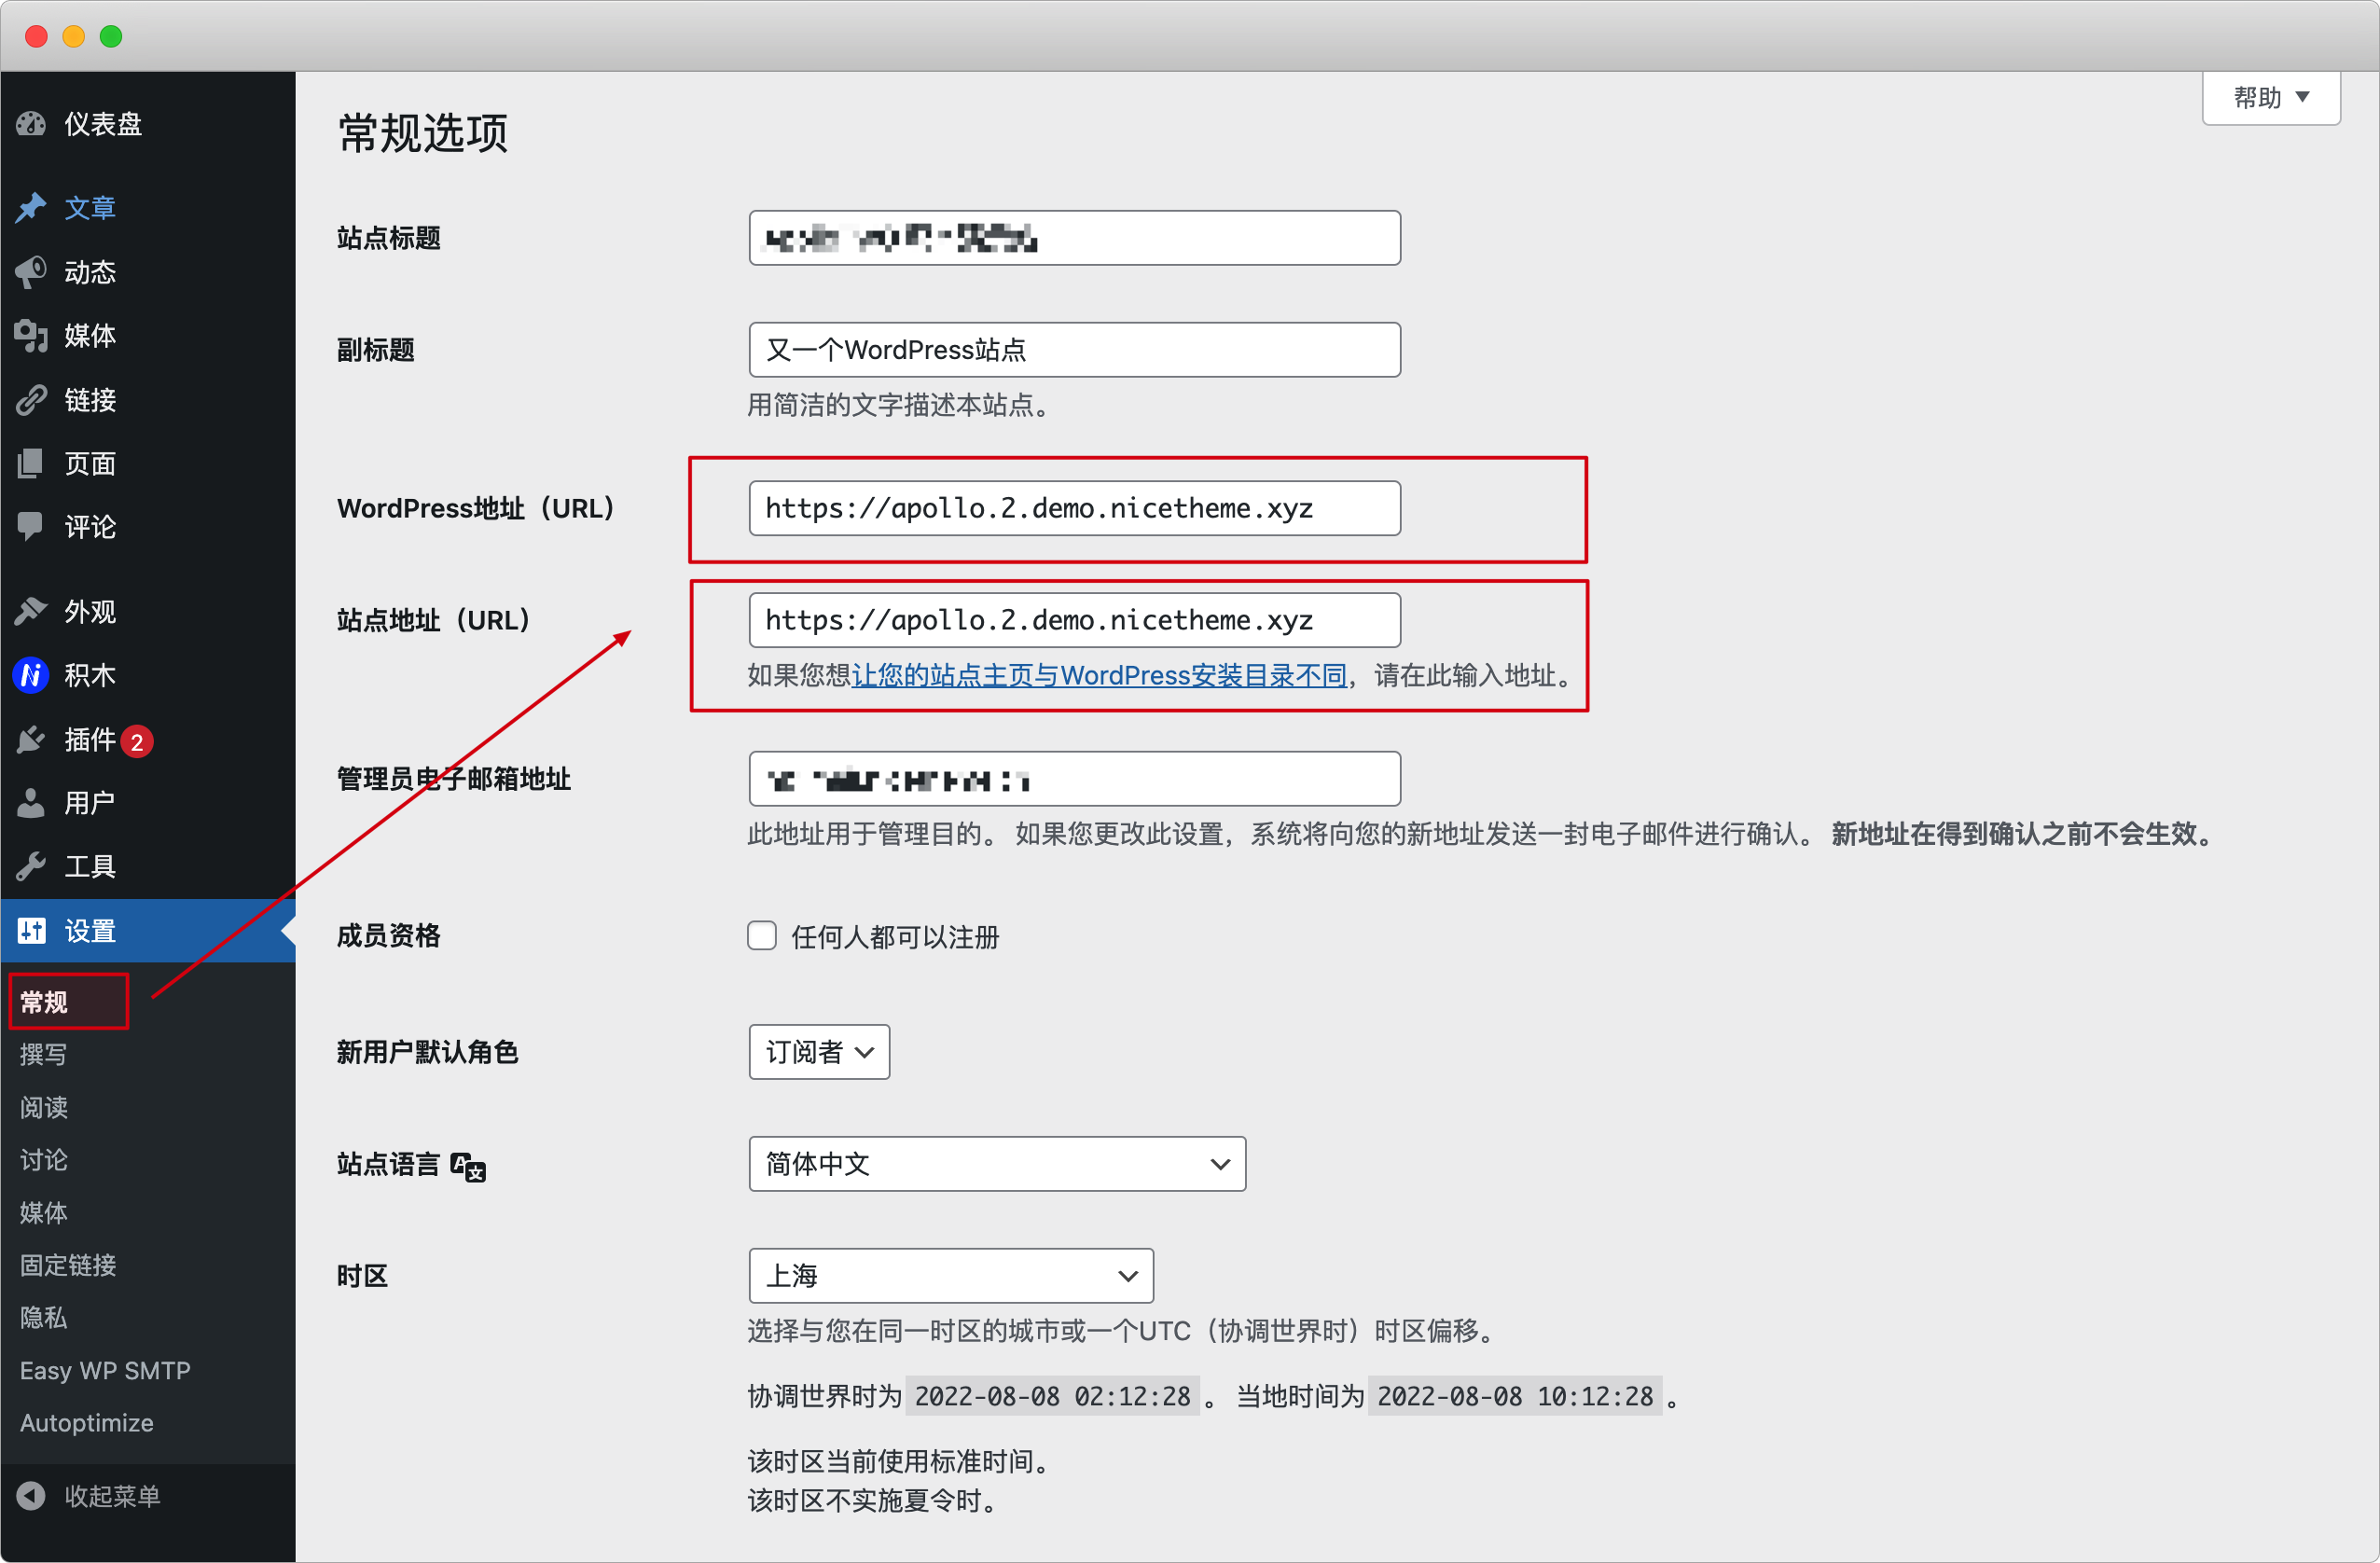This screenshot has width=2380, height=1563.
Task: Click the UTC time value 2022-08-08 02:12:28
Action: pyautogui.click(x=1053, y=1396)
